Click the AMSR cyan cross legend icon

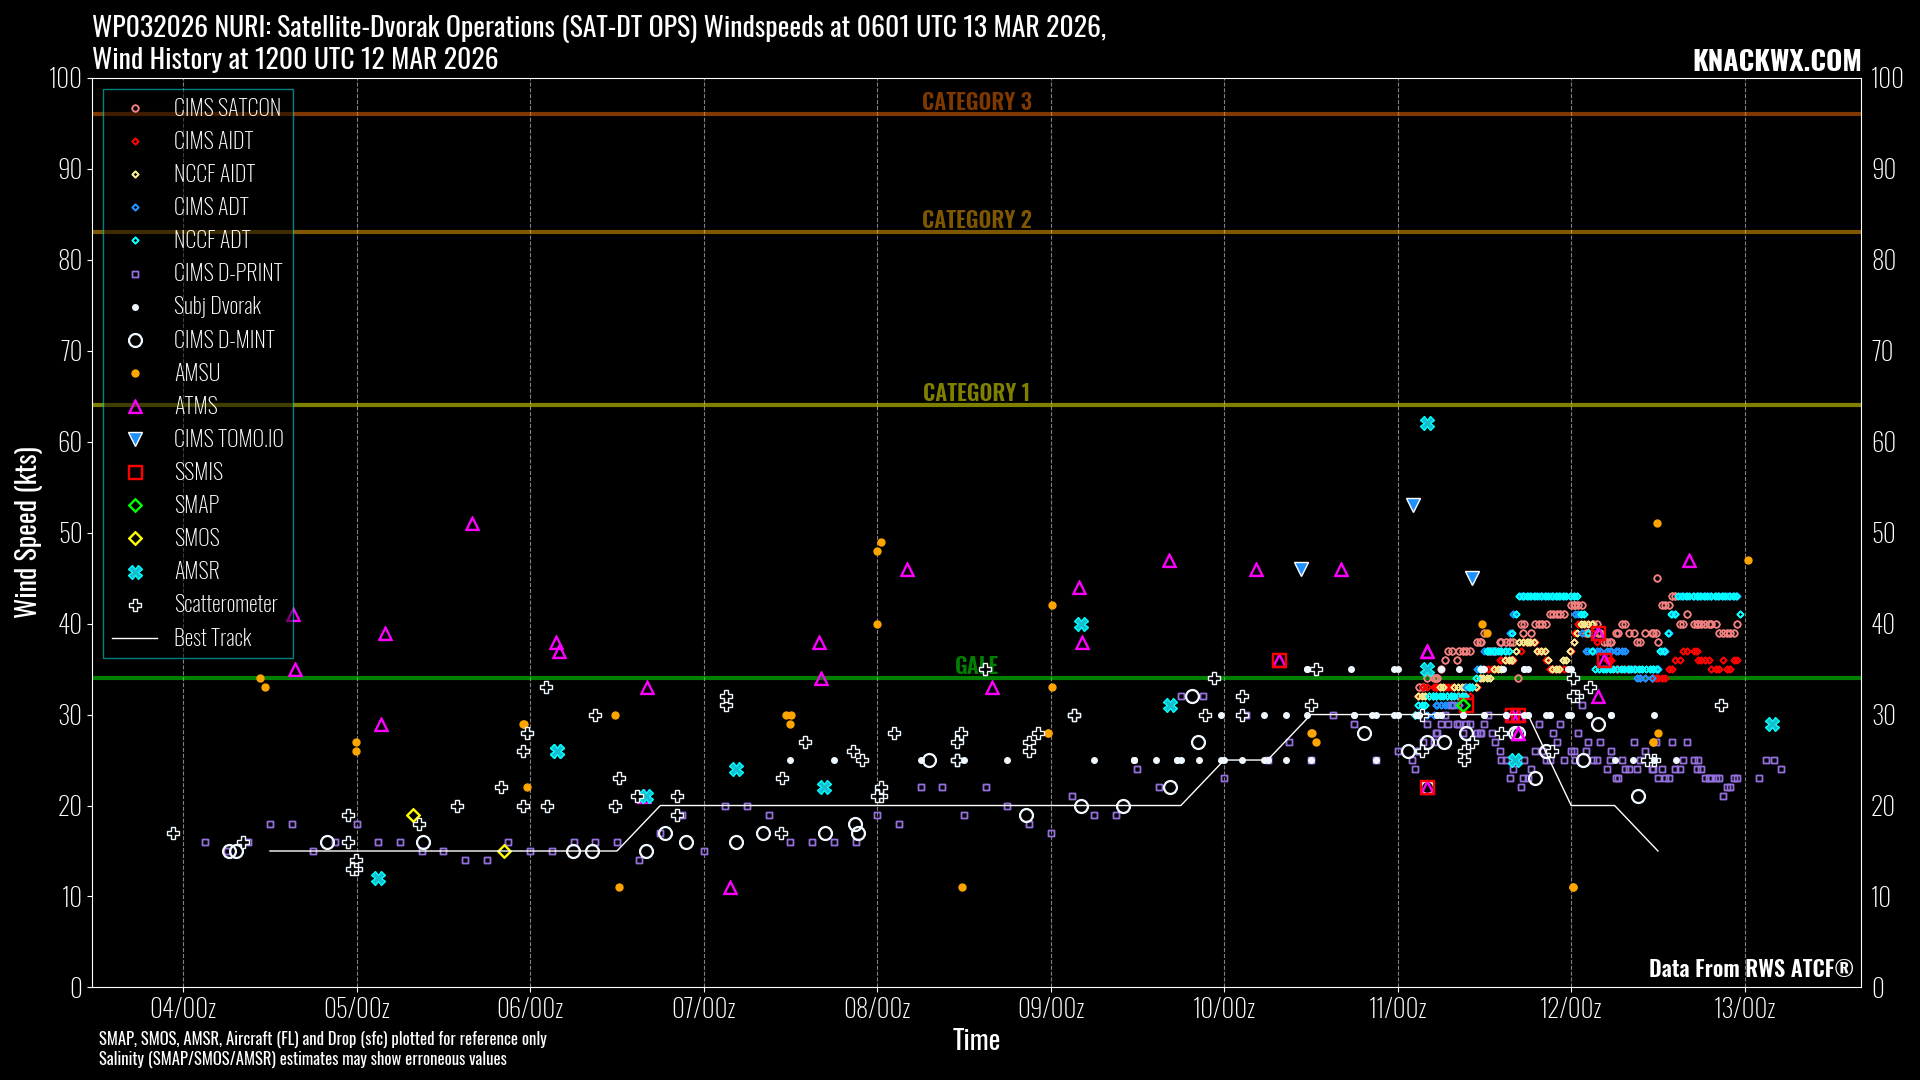point(135,572)
